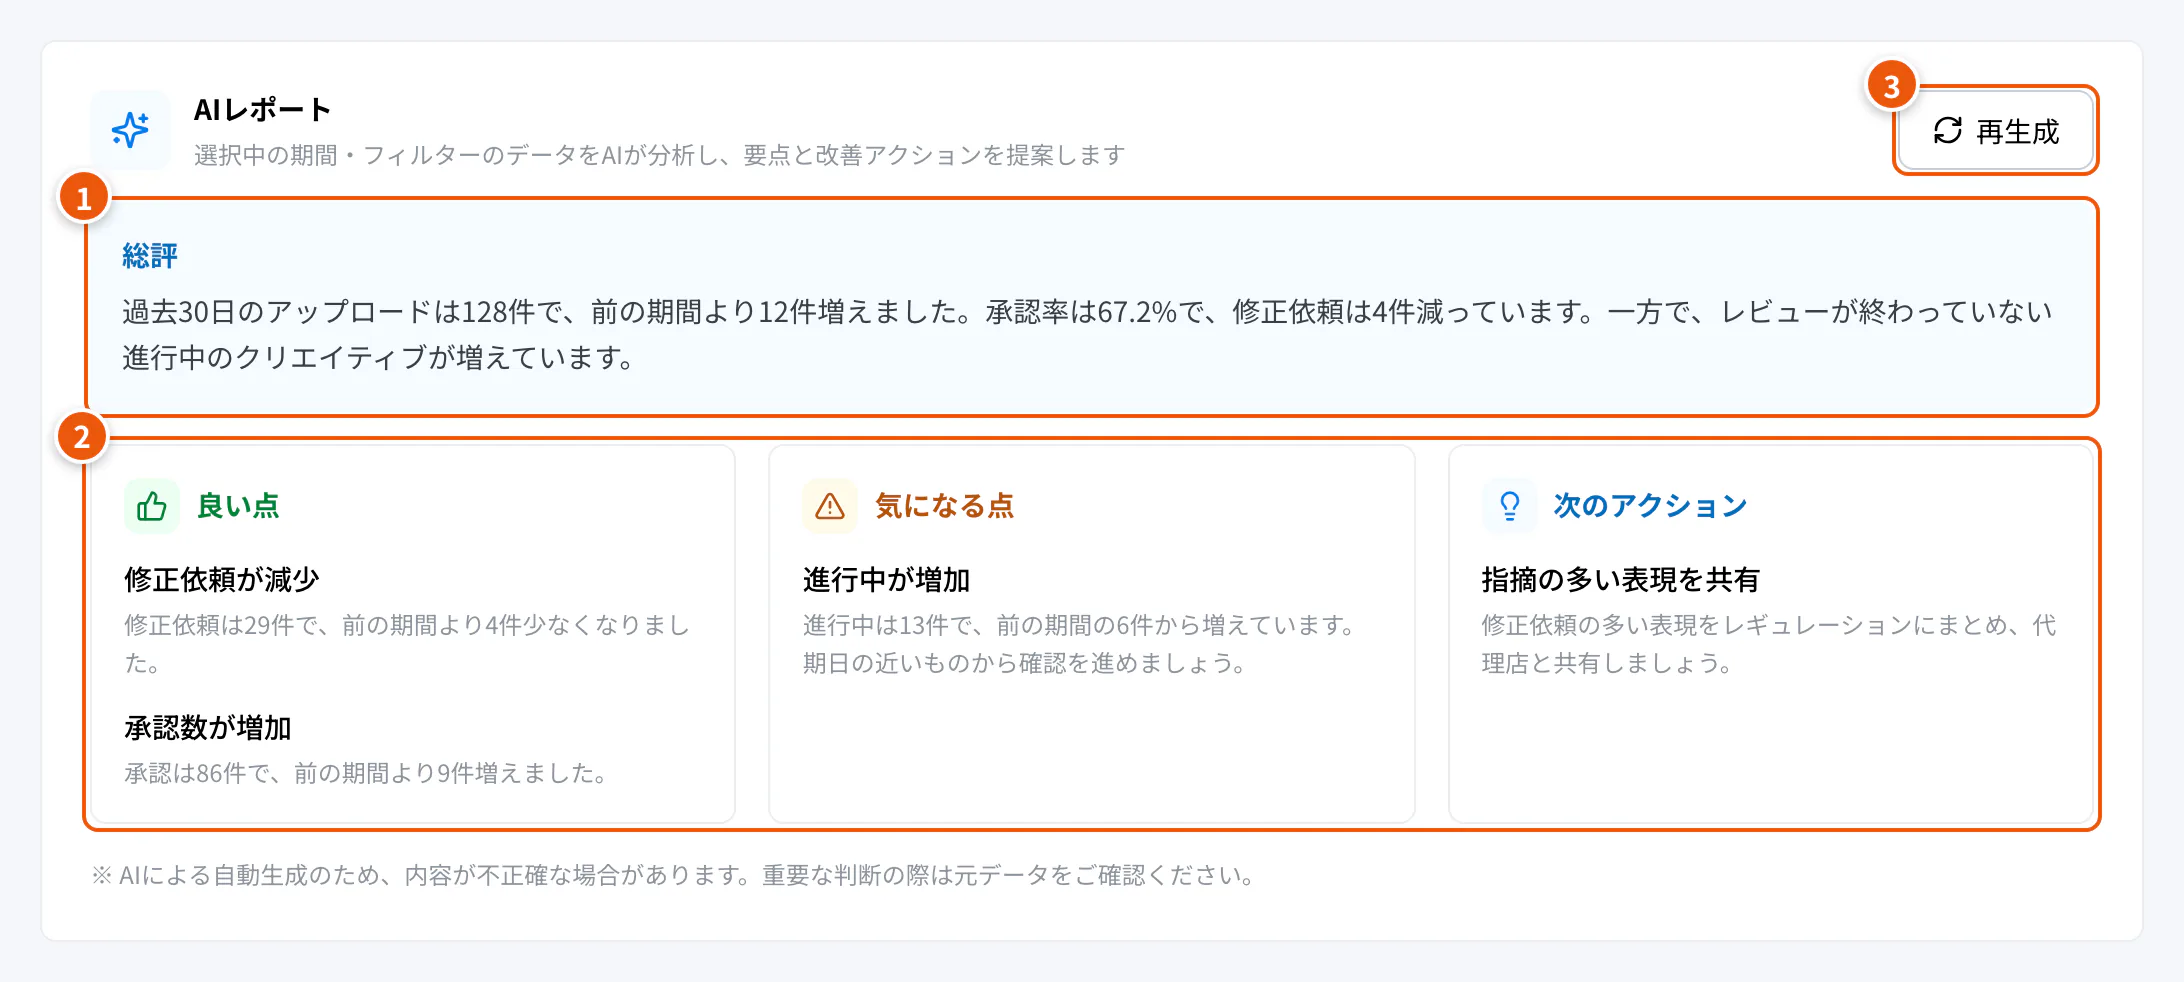
Task: Click the AI sparkle icon beside AIレポート
Action: 130,130
